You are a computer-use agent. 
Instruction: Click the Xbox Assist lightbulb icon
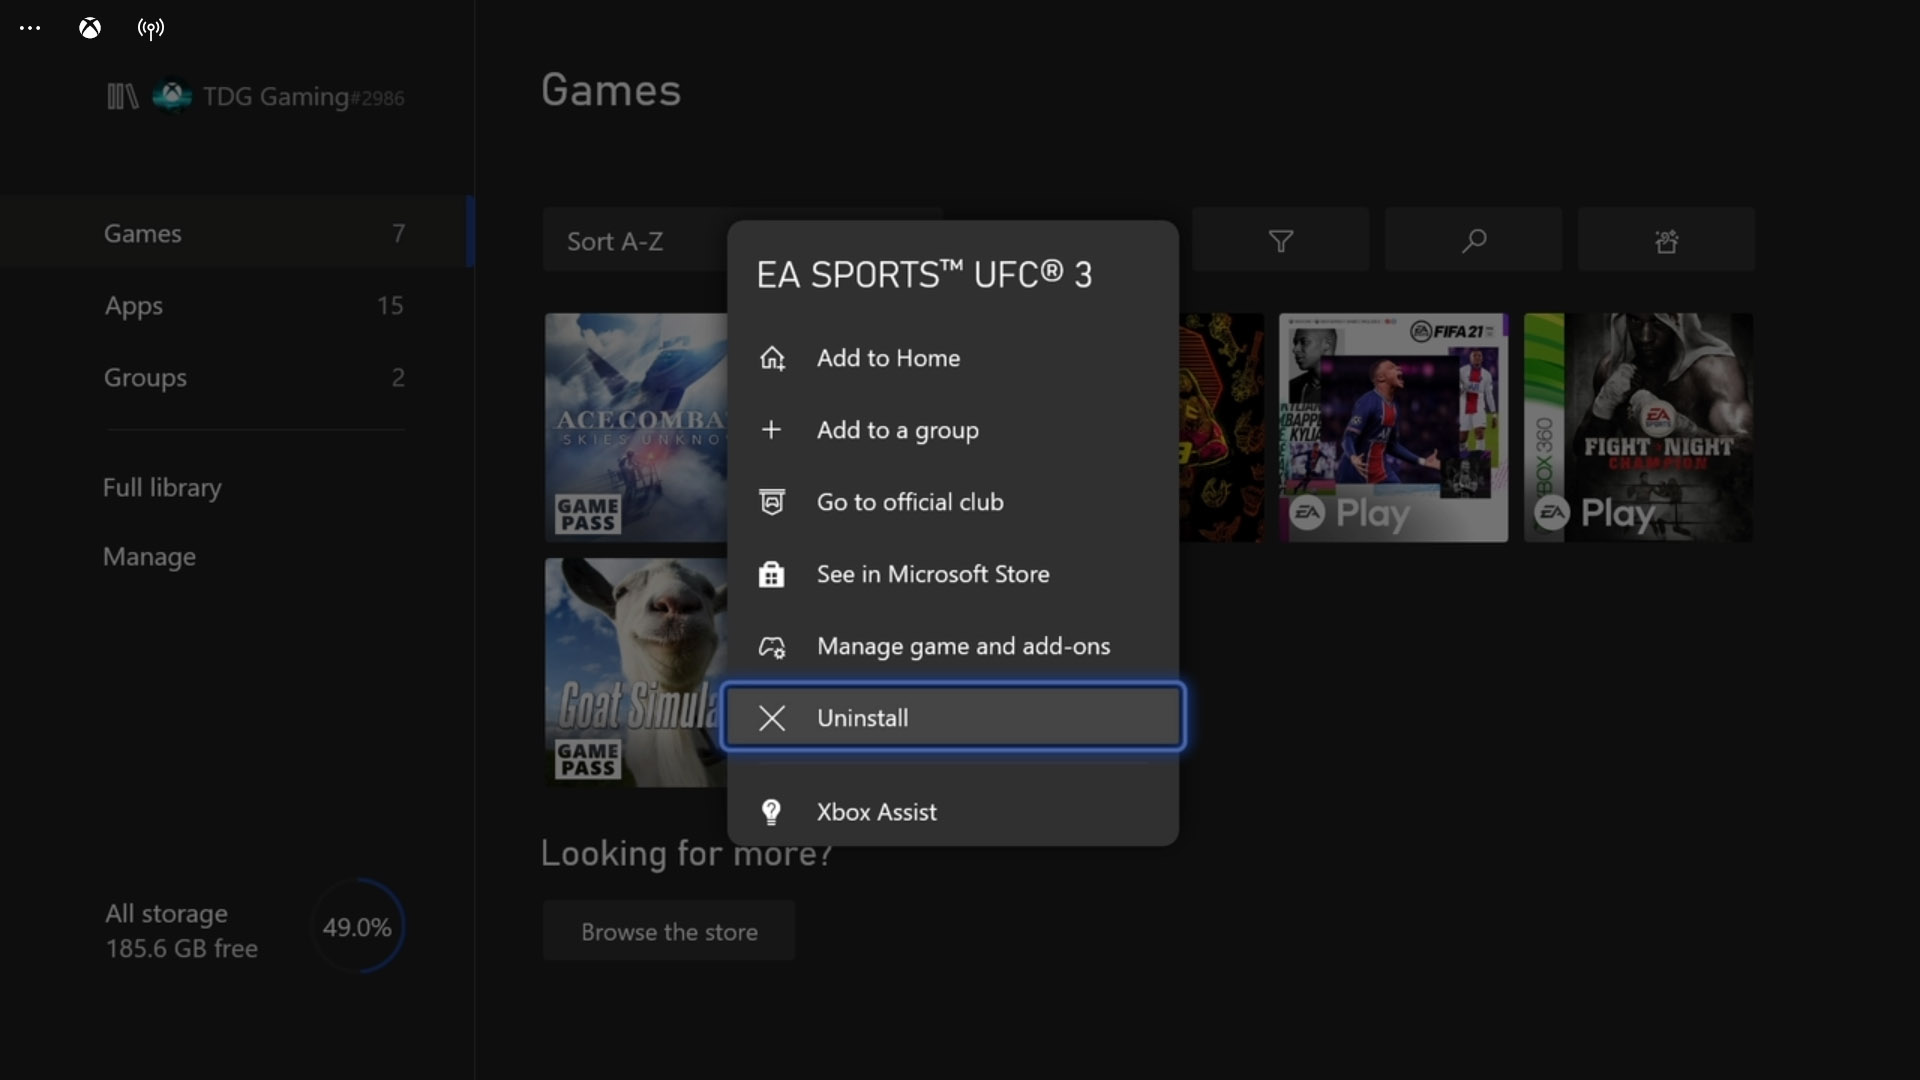pyautogui.click(x=771, y=812)
